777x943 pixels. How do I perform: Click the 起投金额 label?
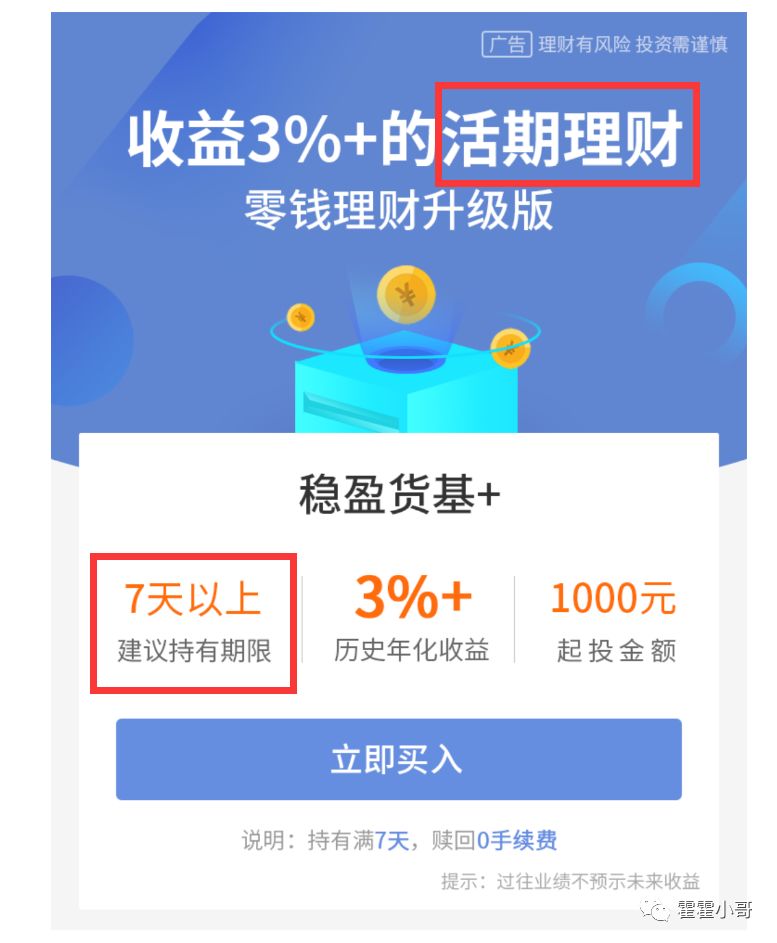[616, 651]
